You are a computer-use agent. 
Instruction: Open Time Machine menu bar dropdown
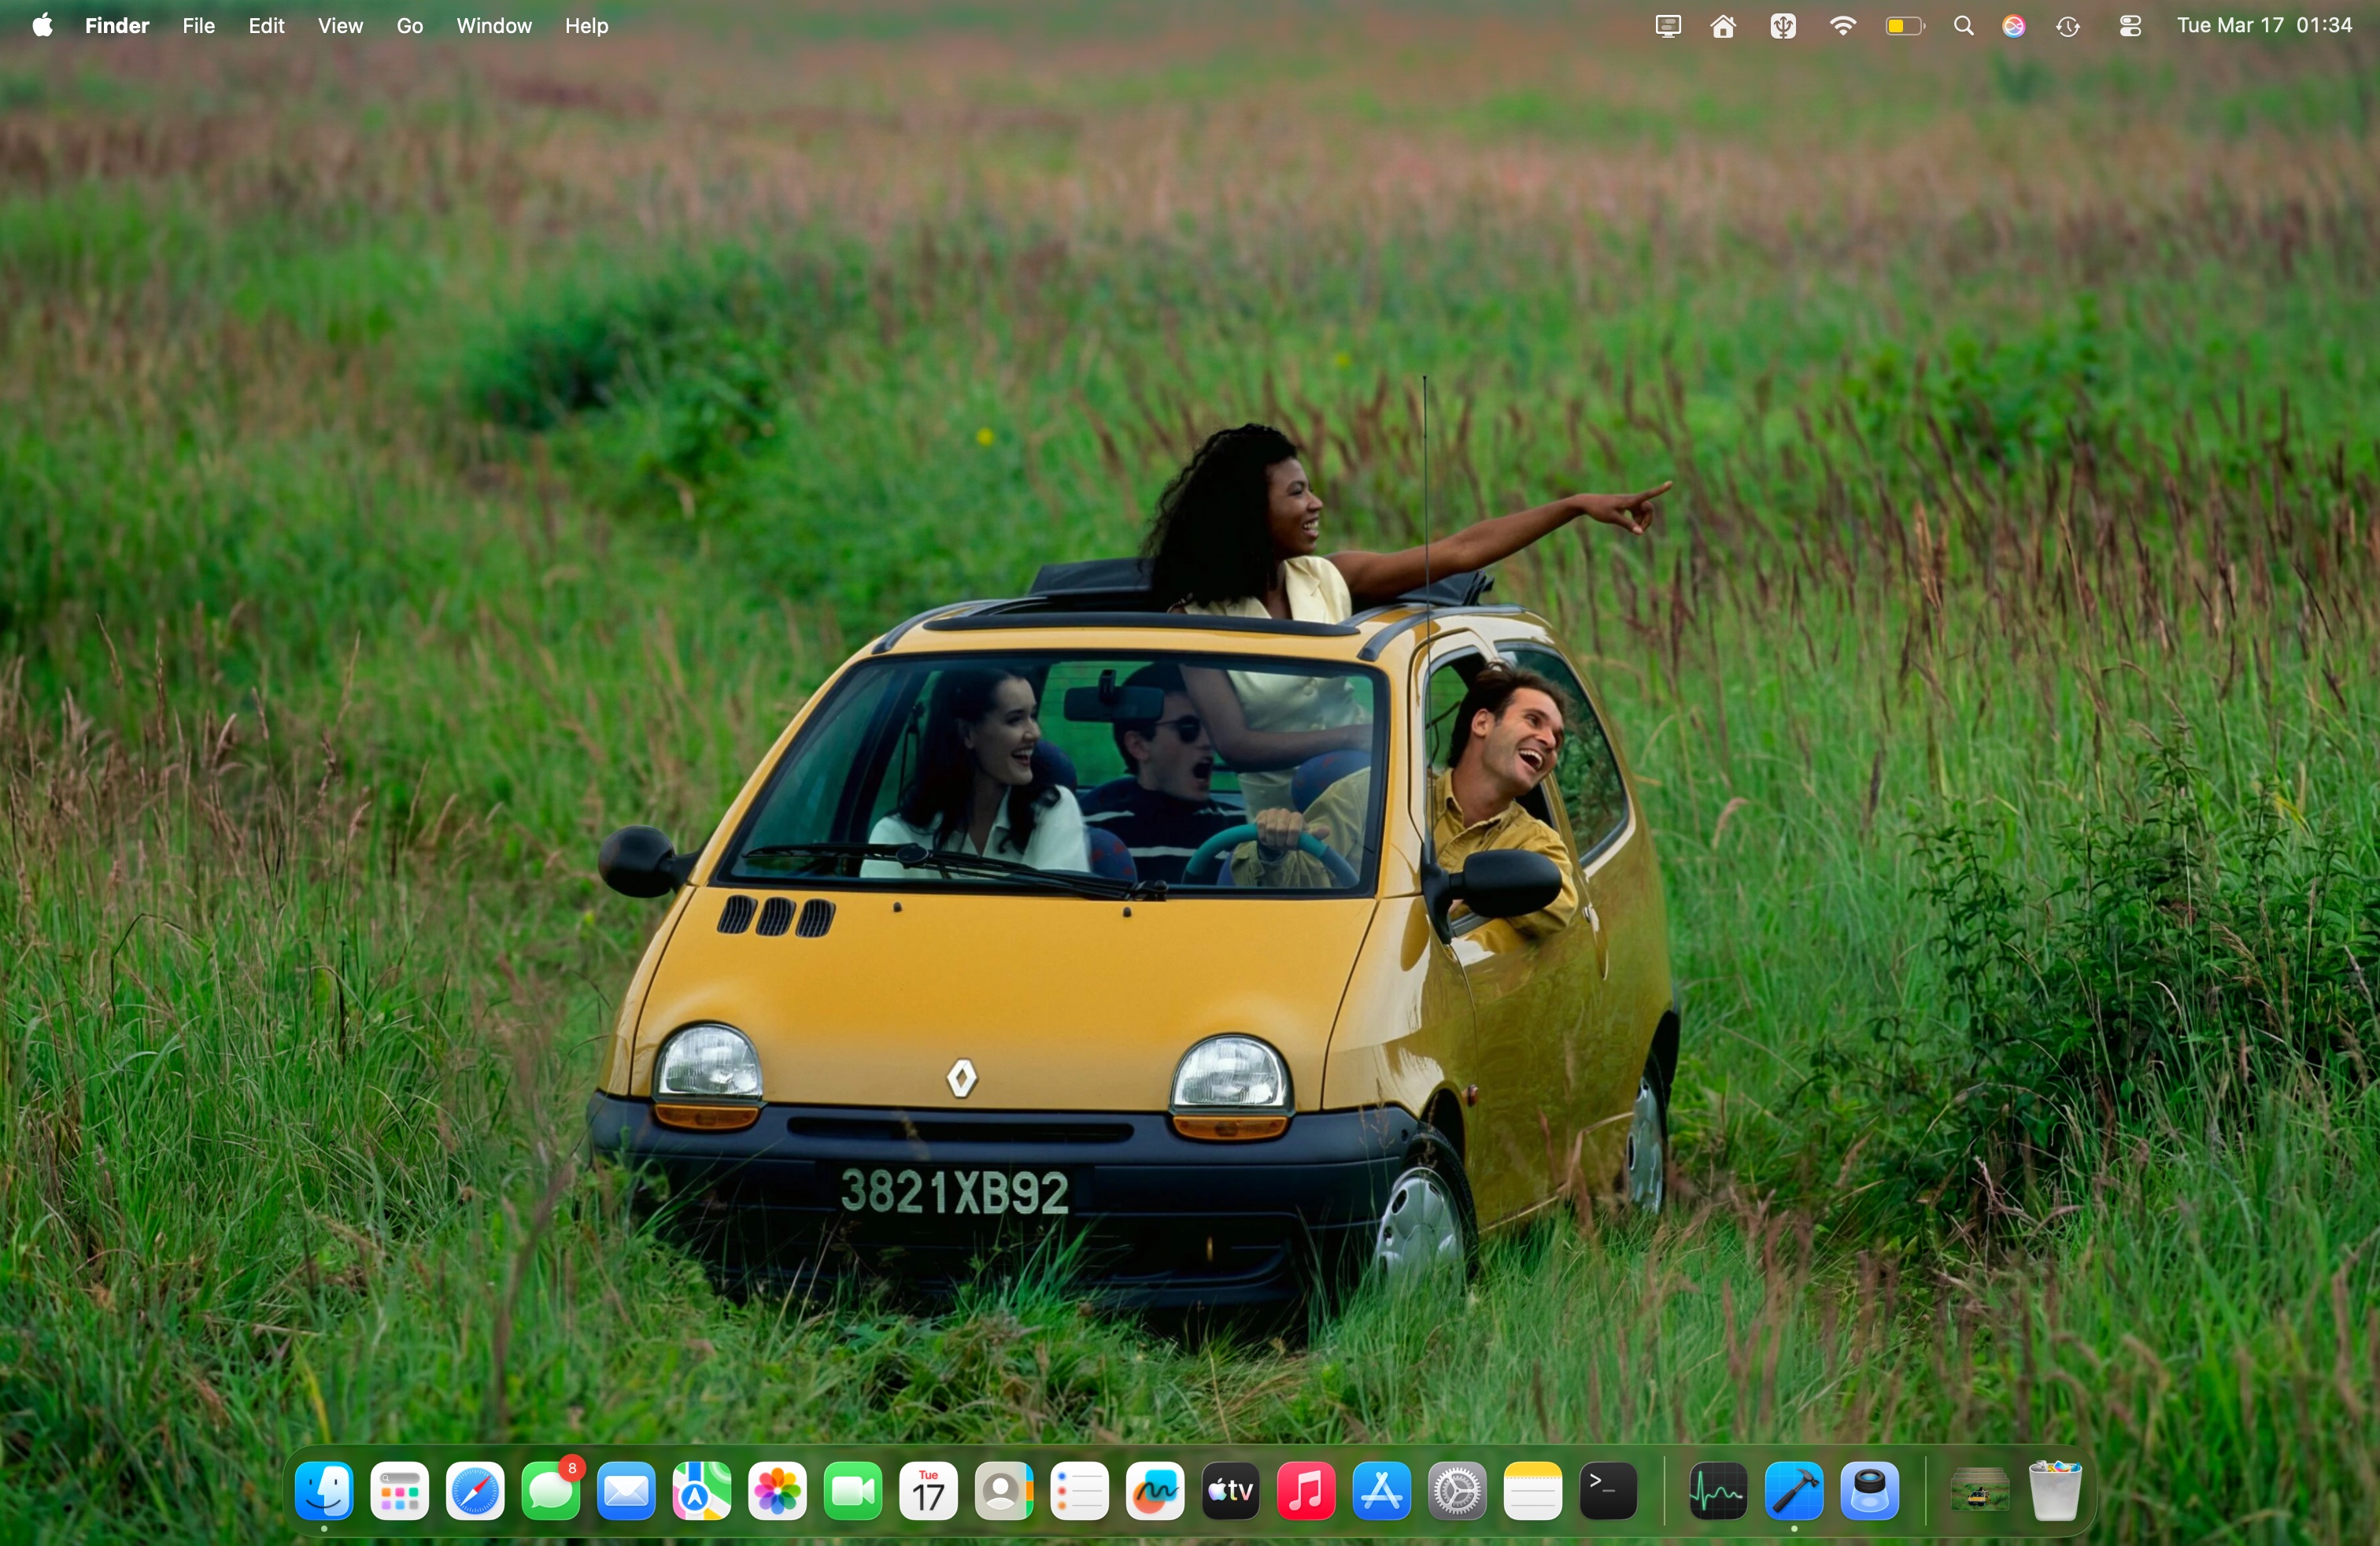(x=2069, y=27)
